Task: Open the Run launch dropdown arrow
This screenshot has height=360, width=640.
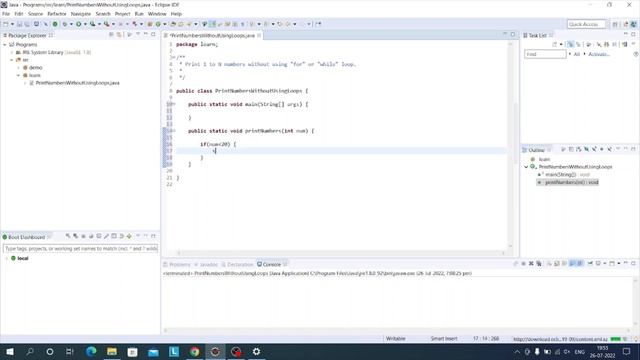Action: tap(85, 24)
